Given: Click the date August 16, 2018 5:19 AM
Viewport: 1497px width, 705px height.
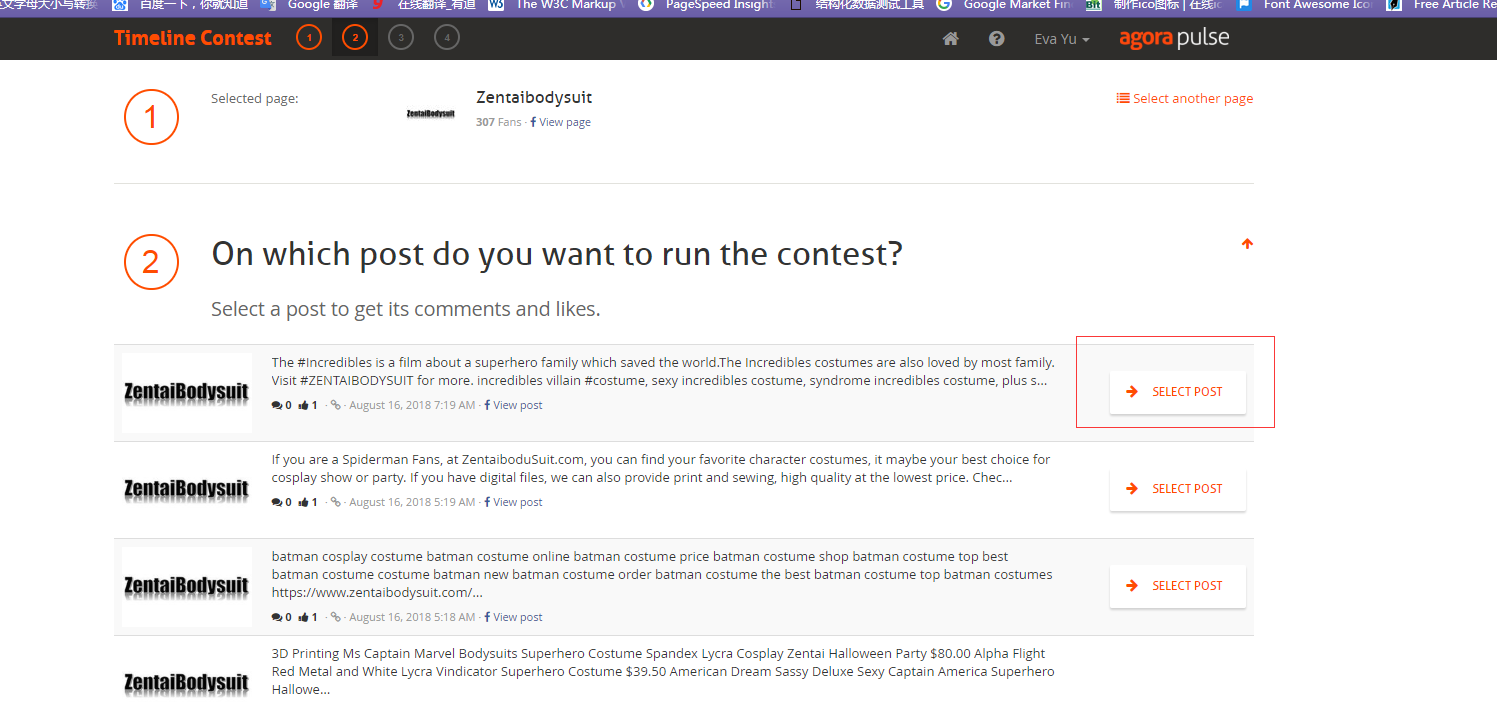Looking at the screenshot, I should click(x=412, y=502).
